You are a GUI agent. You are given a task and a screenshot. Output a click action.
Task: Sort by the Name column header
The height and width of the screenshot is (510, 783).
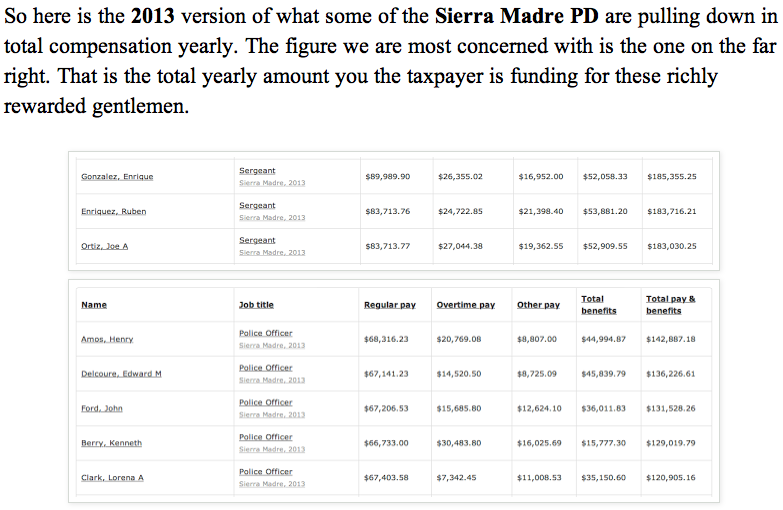pos(94,304)
